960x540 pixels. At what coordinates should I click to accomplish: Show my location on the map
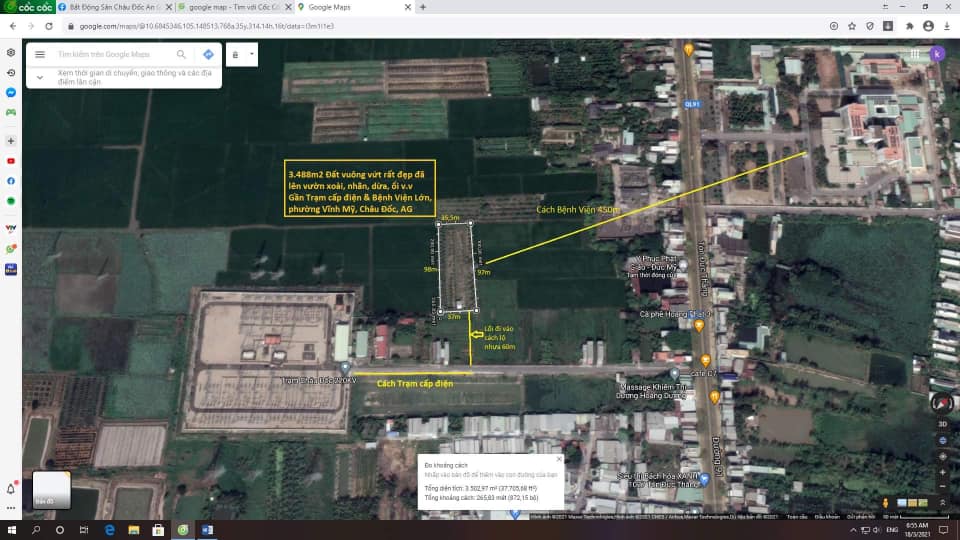pyautogui.click(x=942, y=457)
